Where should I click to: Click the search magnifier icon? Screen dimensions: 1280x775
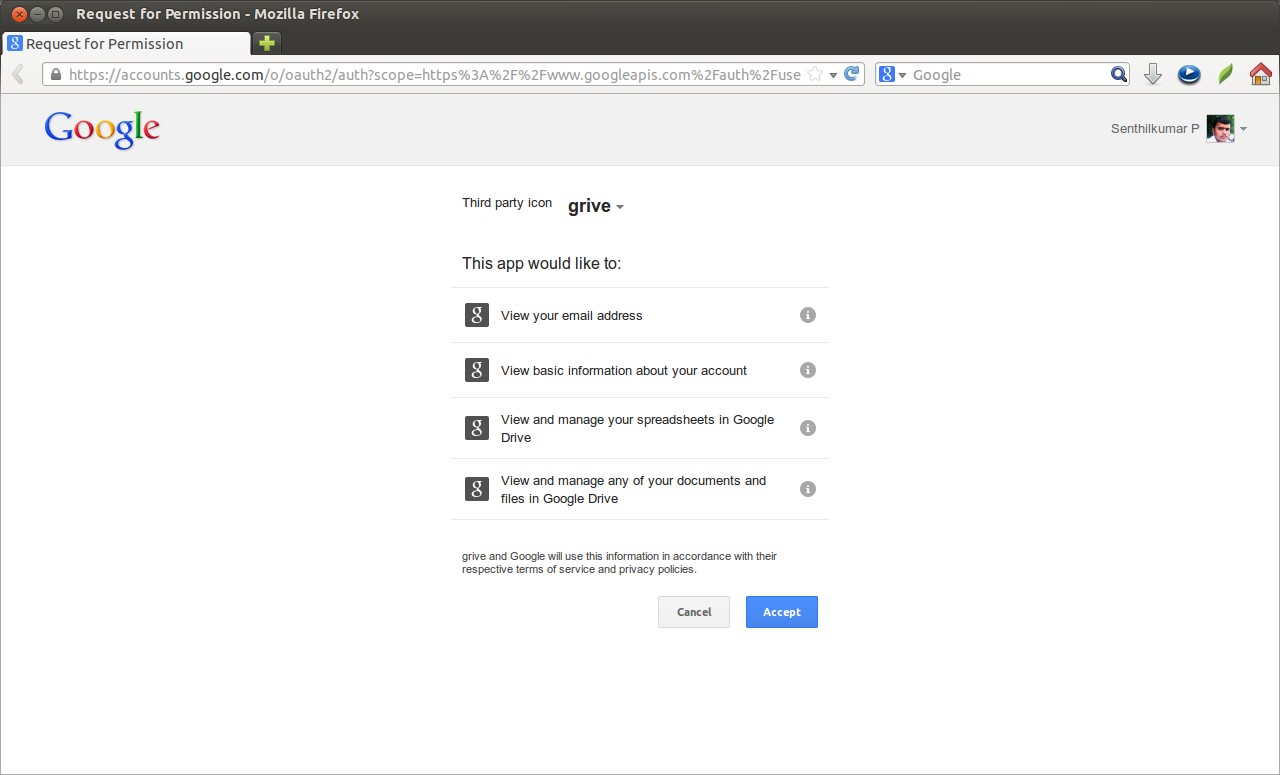(x=1119, y=74)
